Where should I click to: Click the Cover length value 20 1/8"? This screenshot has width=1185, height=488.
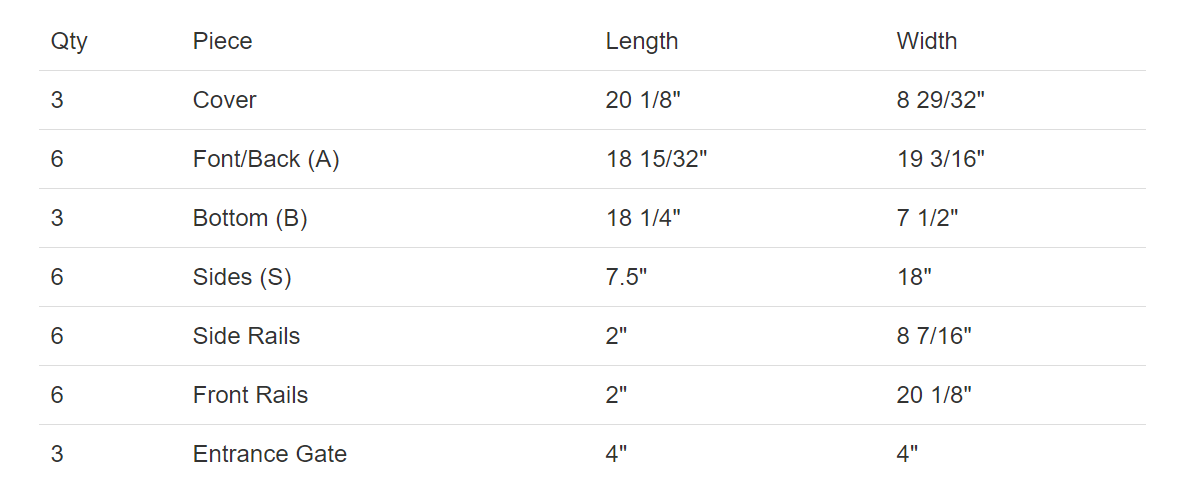(x=643, y=100)
